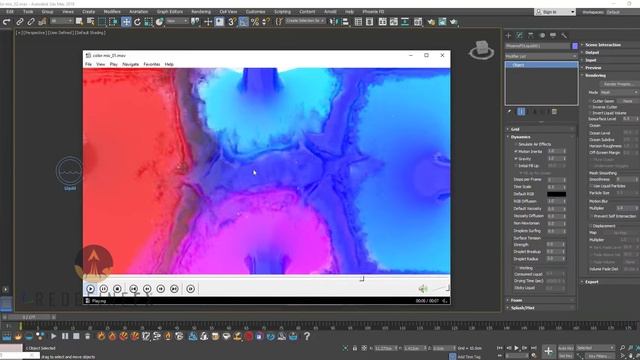Start simulation from Phoenix FD toolbar

[x=53, y=336]
